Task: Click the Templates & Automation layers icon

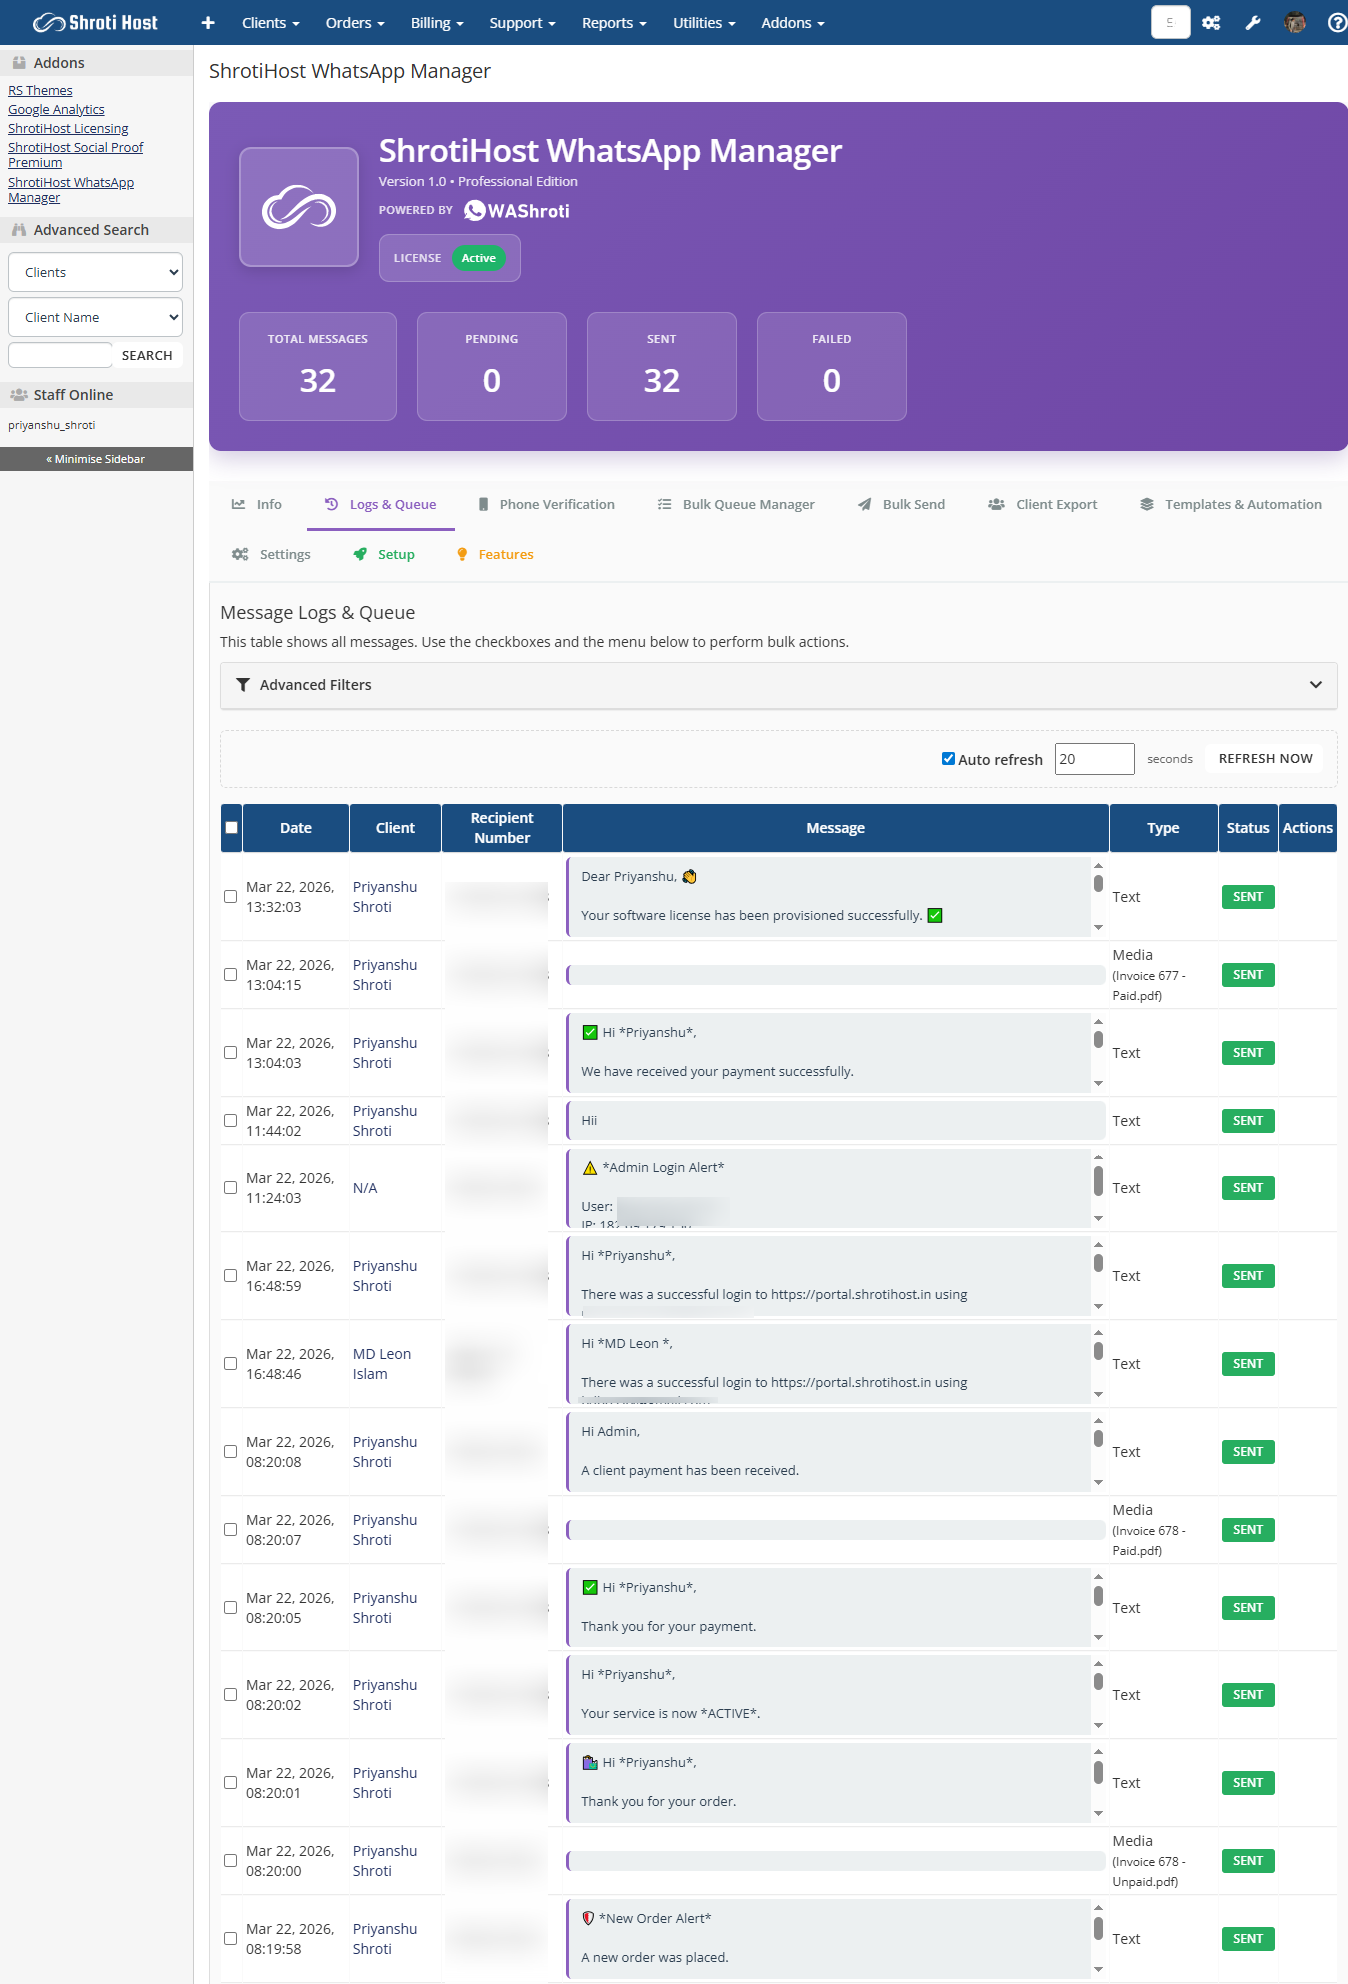Action: point(1147,504)
